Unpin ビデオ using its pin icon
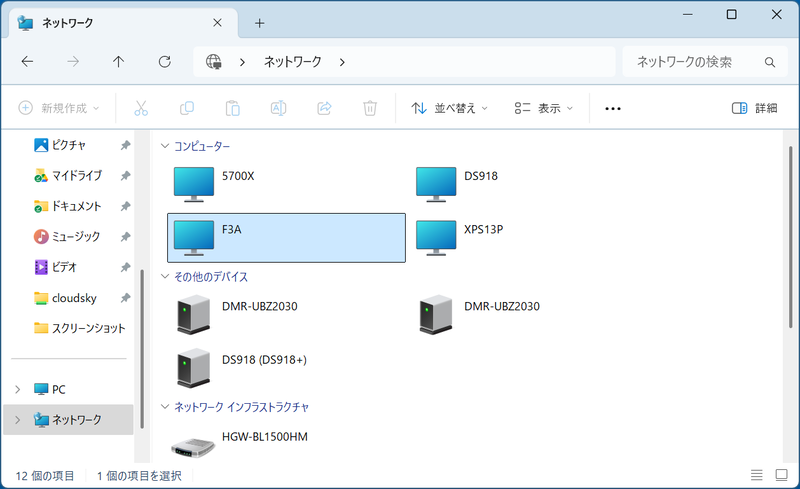800x489 pixels. pos(125,267)
